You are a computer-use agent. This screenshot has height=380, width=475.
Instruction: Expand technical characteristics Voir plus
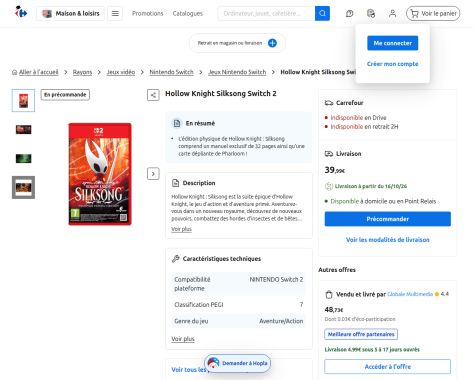pos(183,339)
